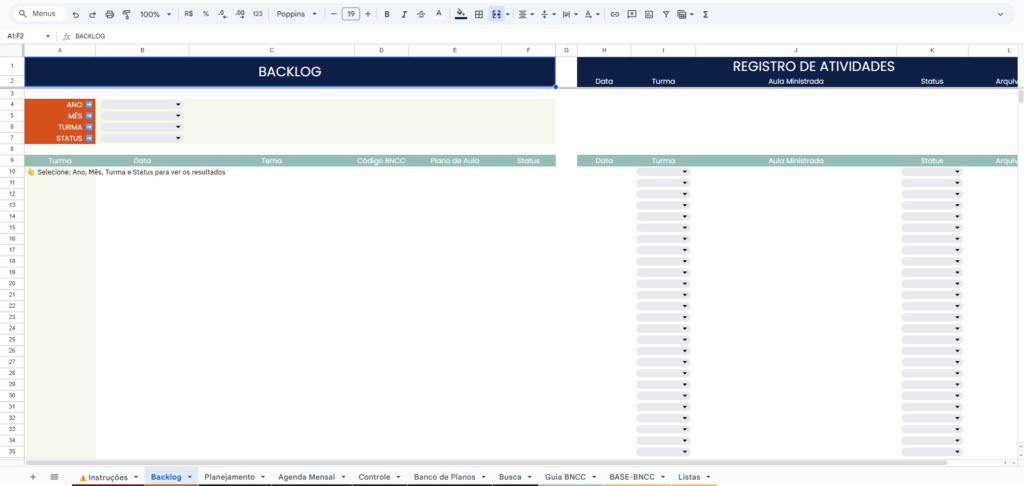Toggle italic formatting
The image size is (1024, 486).
[403, 15]
